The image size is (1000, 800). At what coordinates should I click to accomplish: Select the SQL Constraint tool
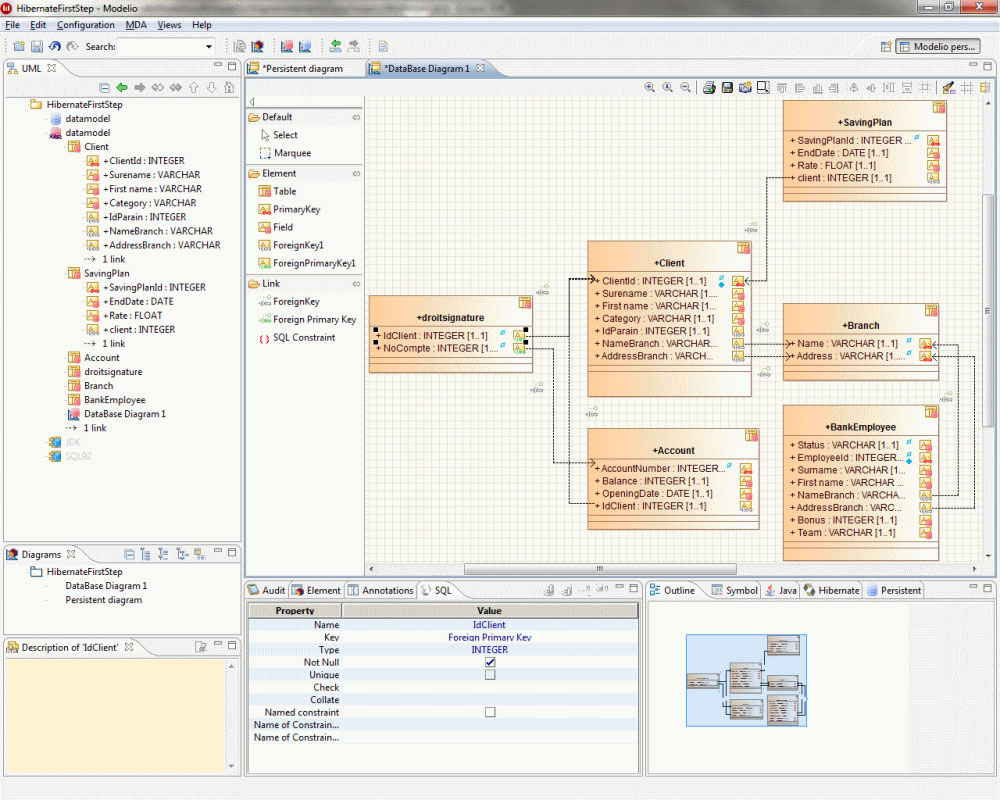[x=297, y=337]
